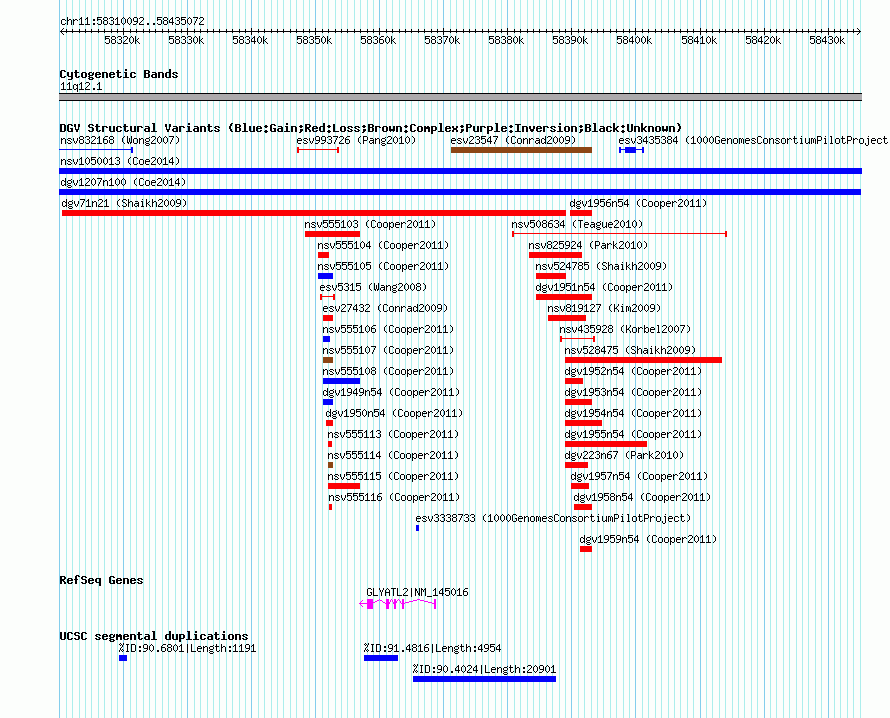Click the small duplication block with Length:1191

click(123, 658)
